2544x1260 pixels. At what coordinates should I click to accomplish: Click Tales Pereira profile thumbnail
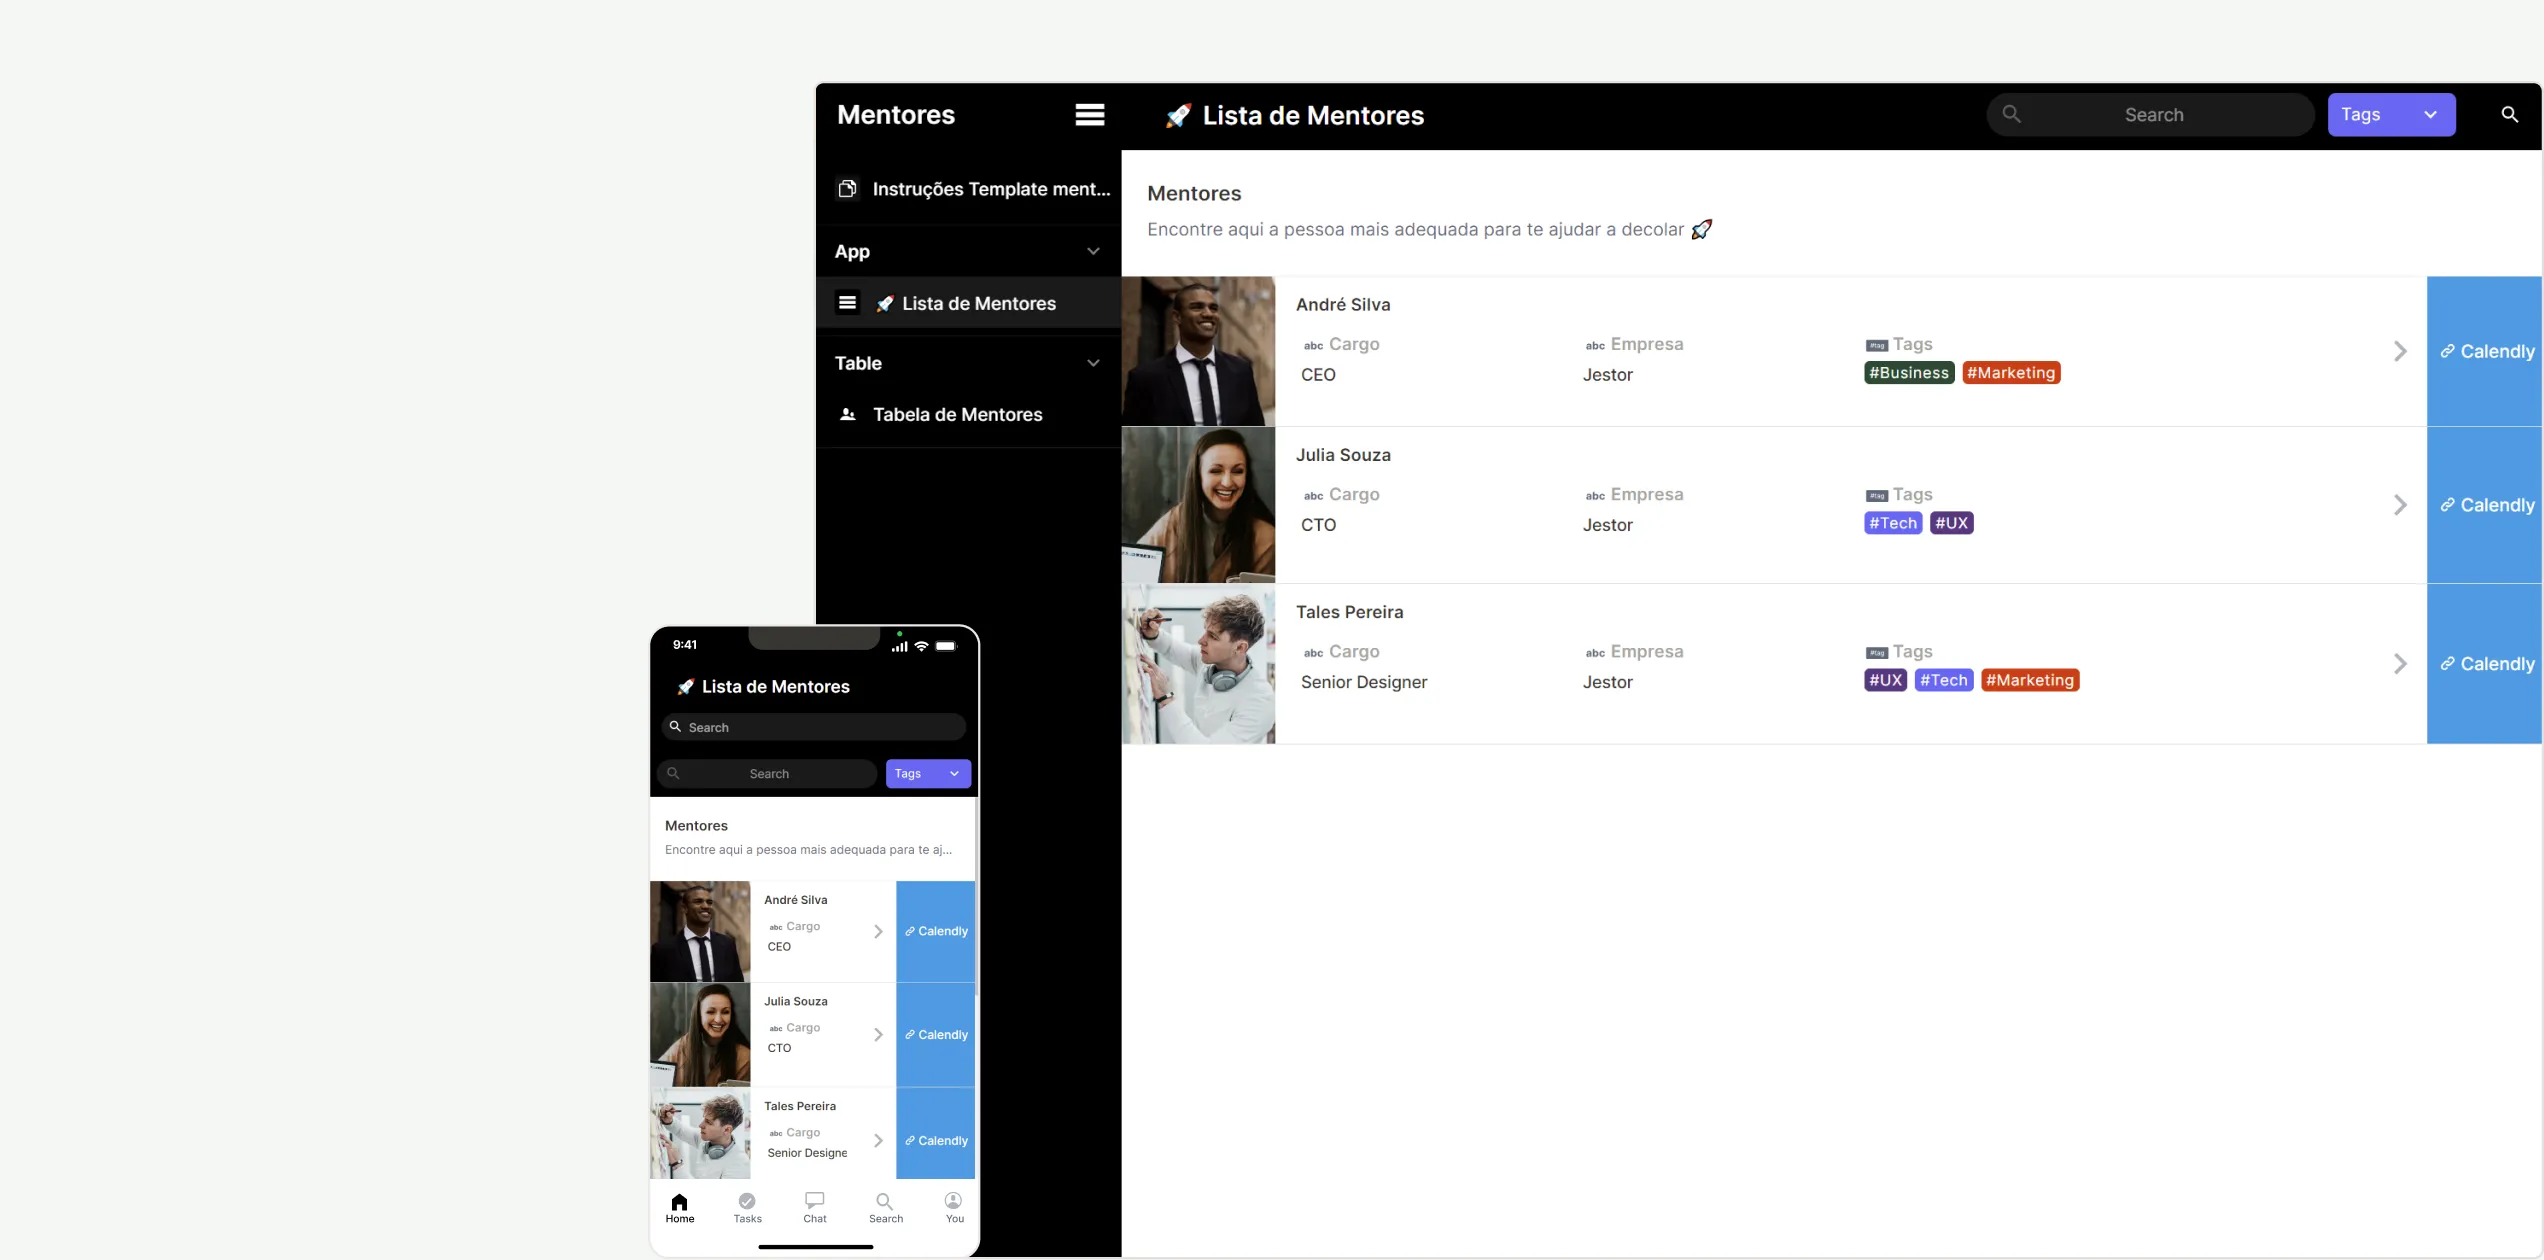(1196, 663)
